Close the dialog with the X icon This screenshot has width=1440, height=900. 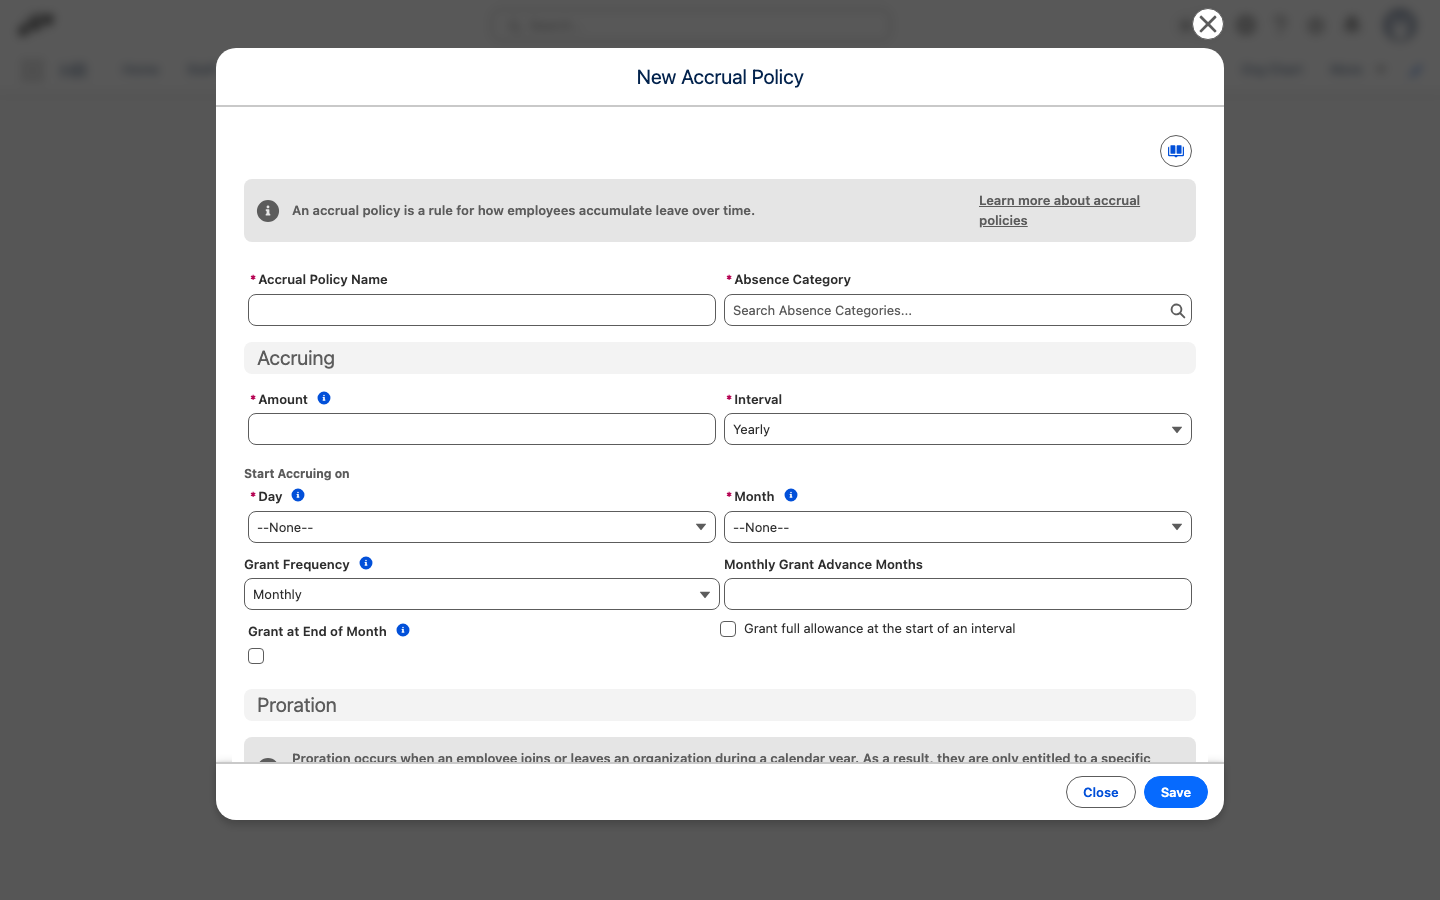(x=1208, y=24)
